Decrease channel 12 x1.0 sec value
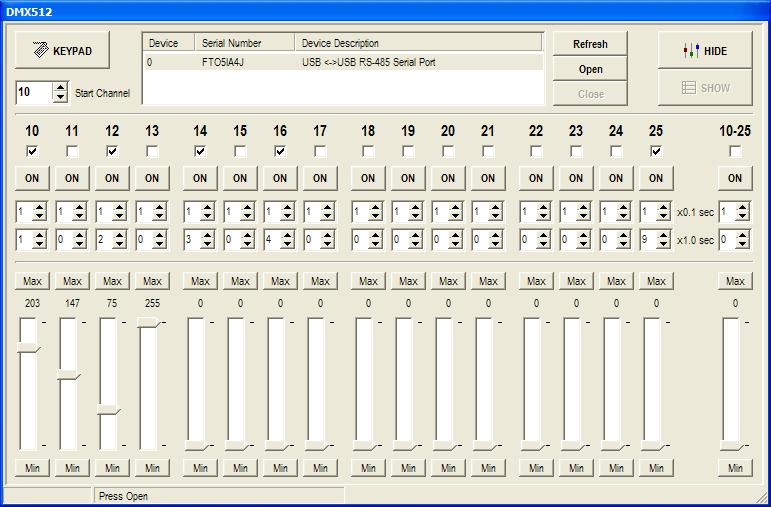 pyautogui.click(x=119, y=244)
